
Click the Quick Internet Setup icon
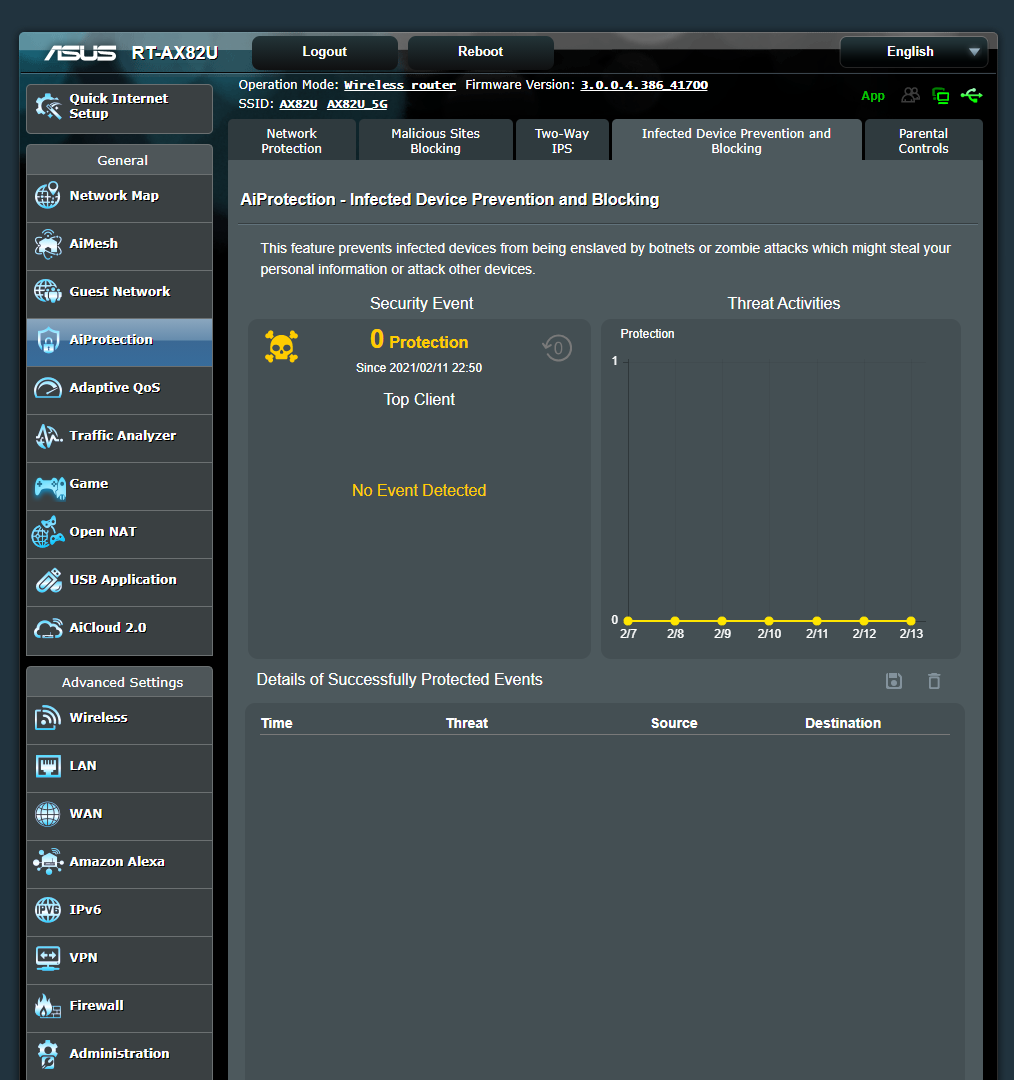48,106
